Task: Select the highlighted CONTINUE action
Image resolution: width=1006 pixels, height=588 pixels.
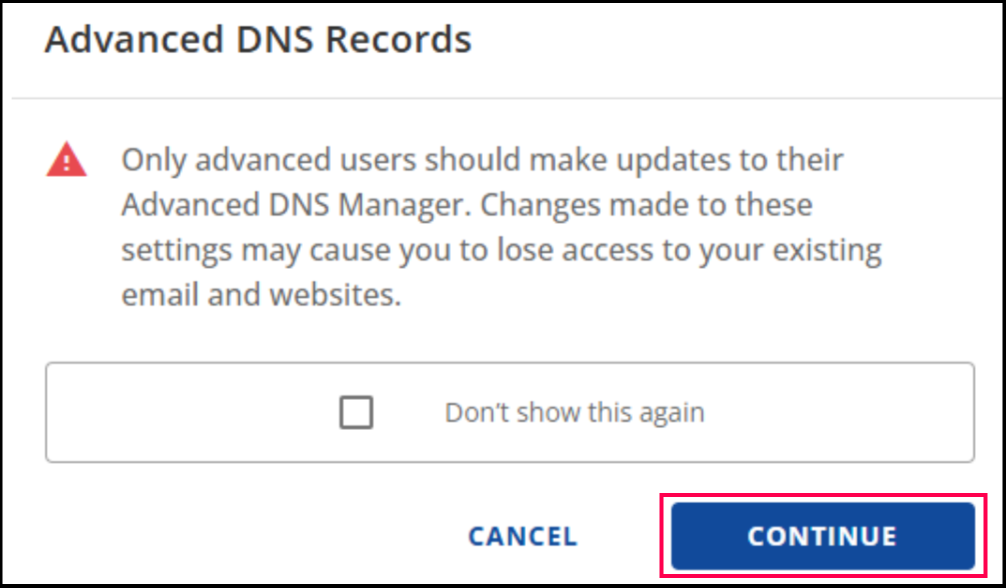Action: pyautogui.click(x=821, y=536)
